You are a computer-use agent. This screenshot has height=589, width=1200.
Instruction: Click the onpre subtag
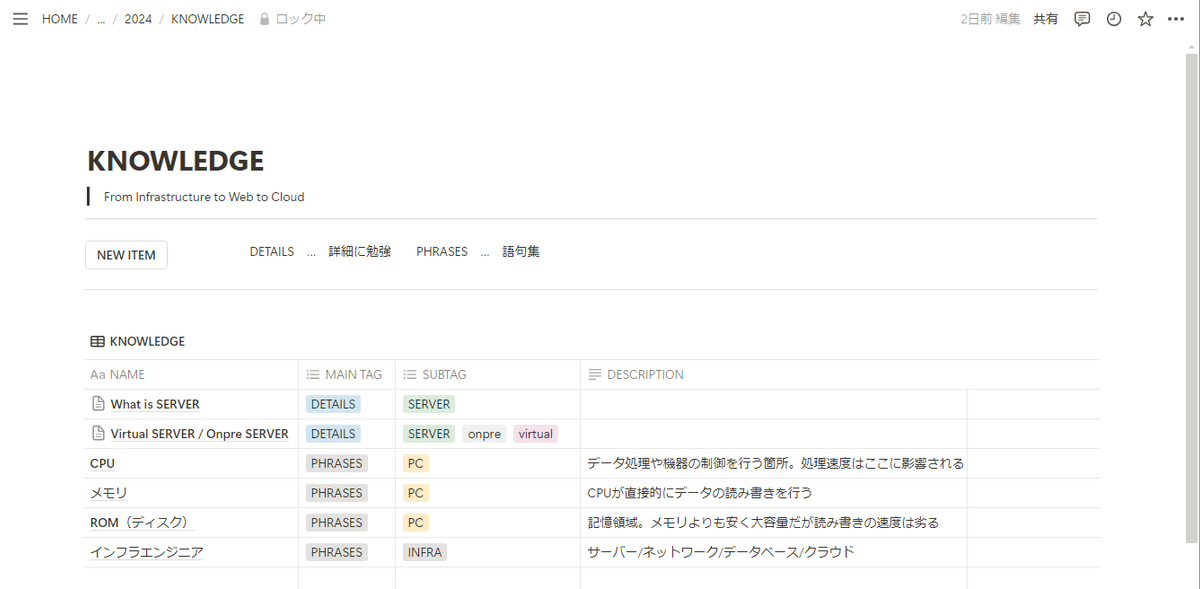click(x=485, y=434)
